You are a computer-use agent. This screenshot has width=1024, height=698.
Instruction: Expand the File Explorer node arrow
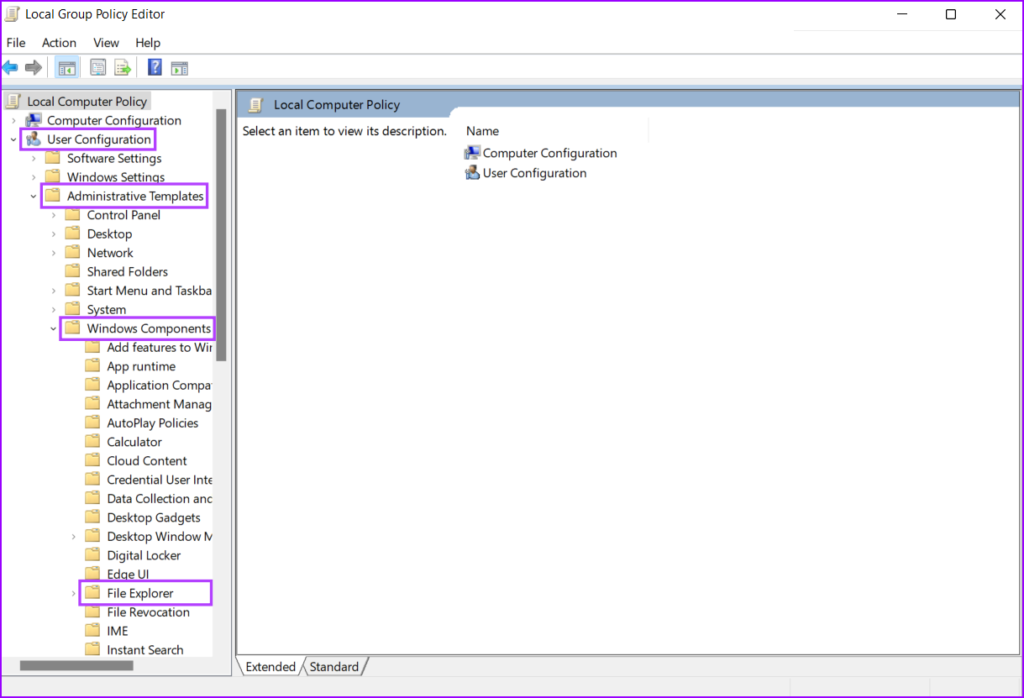pyautogui.click(x=74, y=593)
